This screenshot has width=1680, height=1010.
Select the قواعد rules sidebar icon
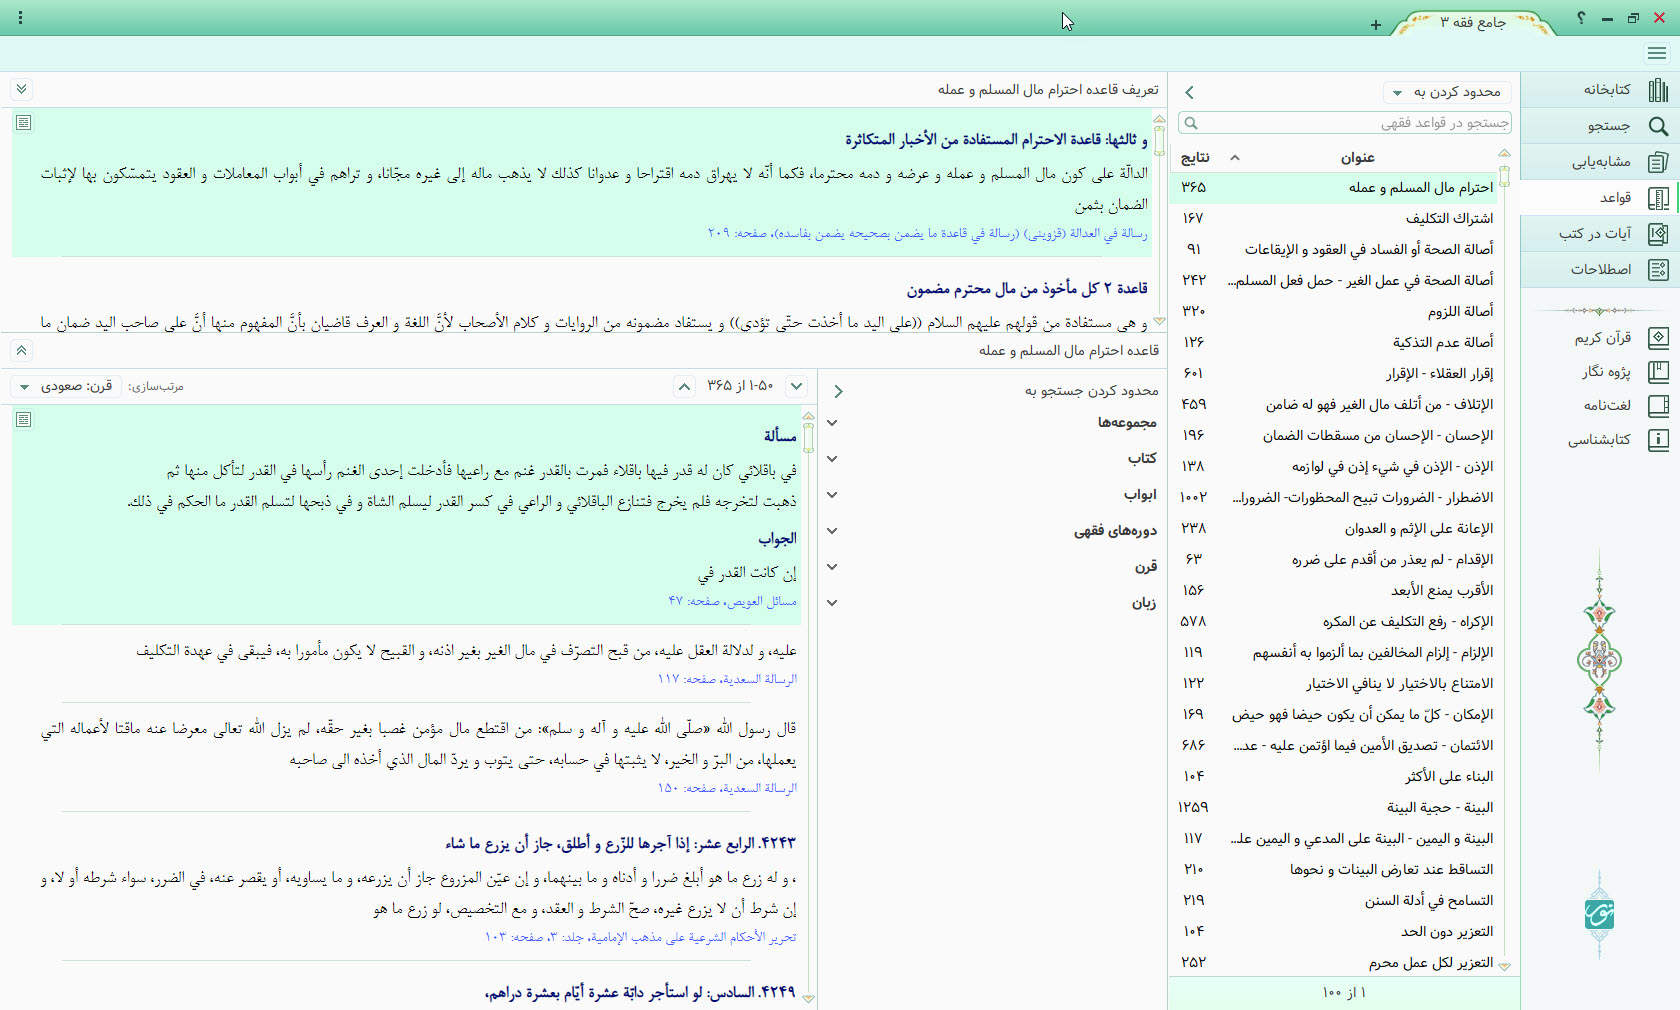point(1658,198)
